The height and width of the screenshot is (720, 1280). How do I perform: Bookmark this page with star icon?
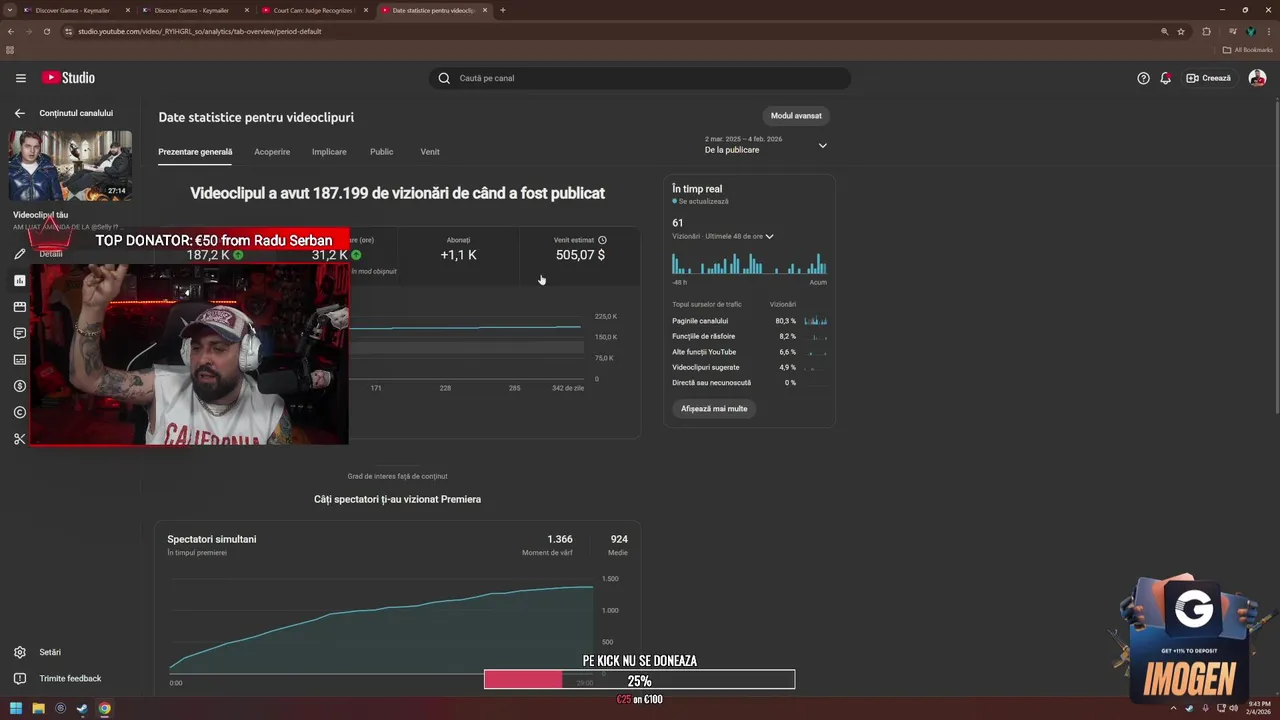(1181, 31)
